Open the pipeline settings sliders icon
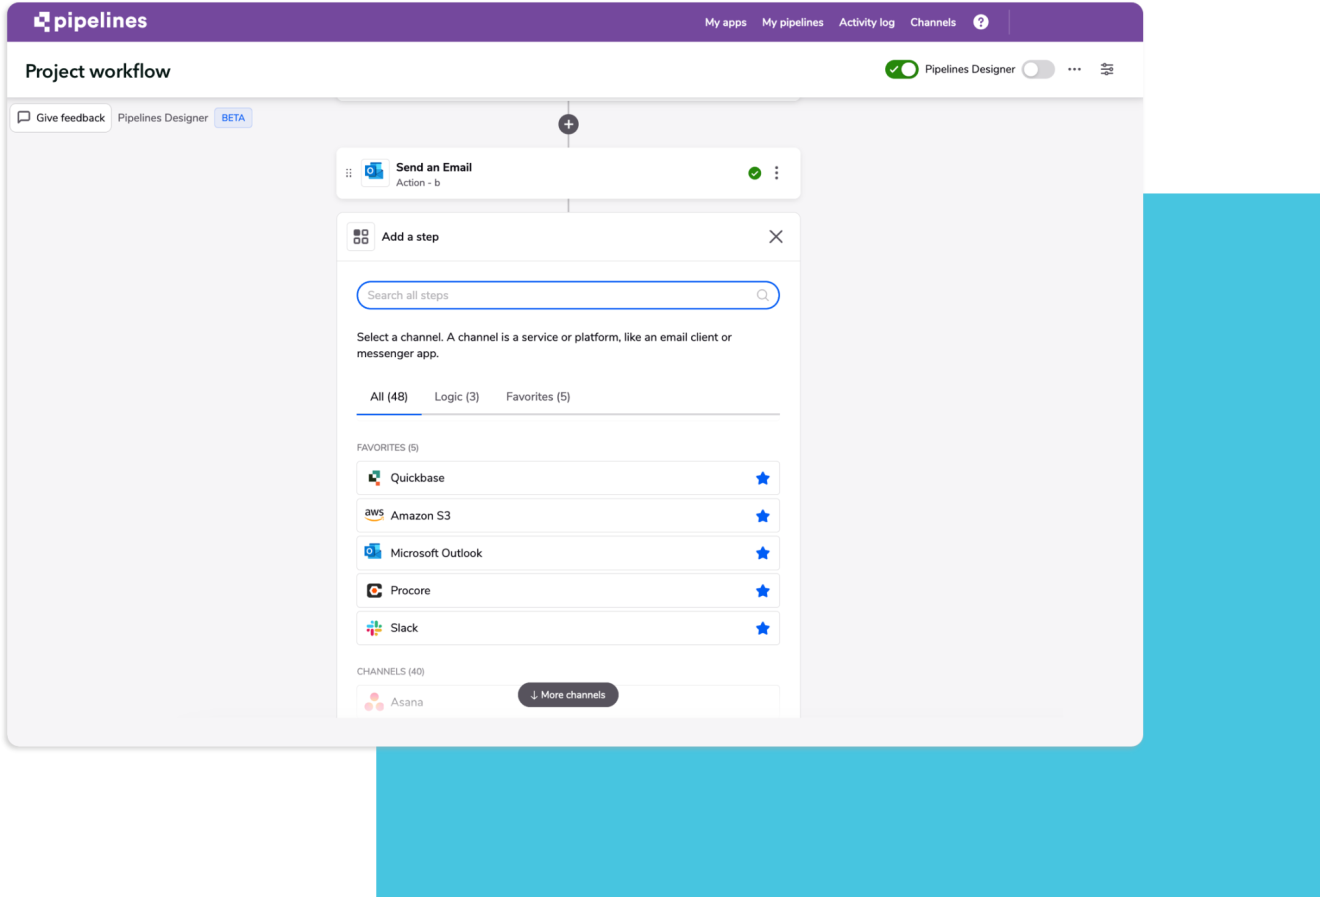 tap(1107, 69)
